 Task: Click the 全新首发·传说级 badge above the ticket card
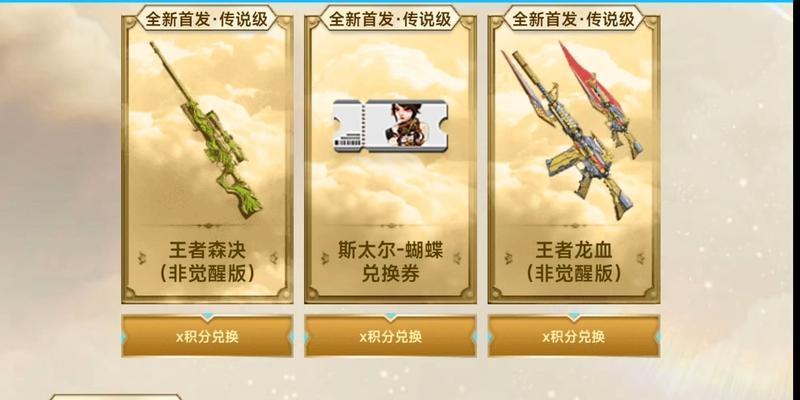[x=390, y=19]
